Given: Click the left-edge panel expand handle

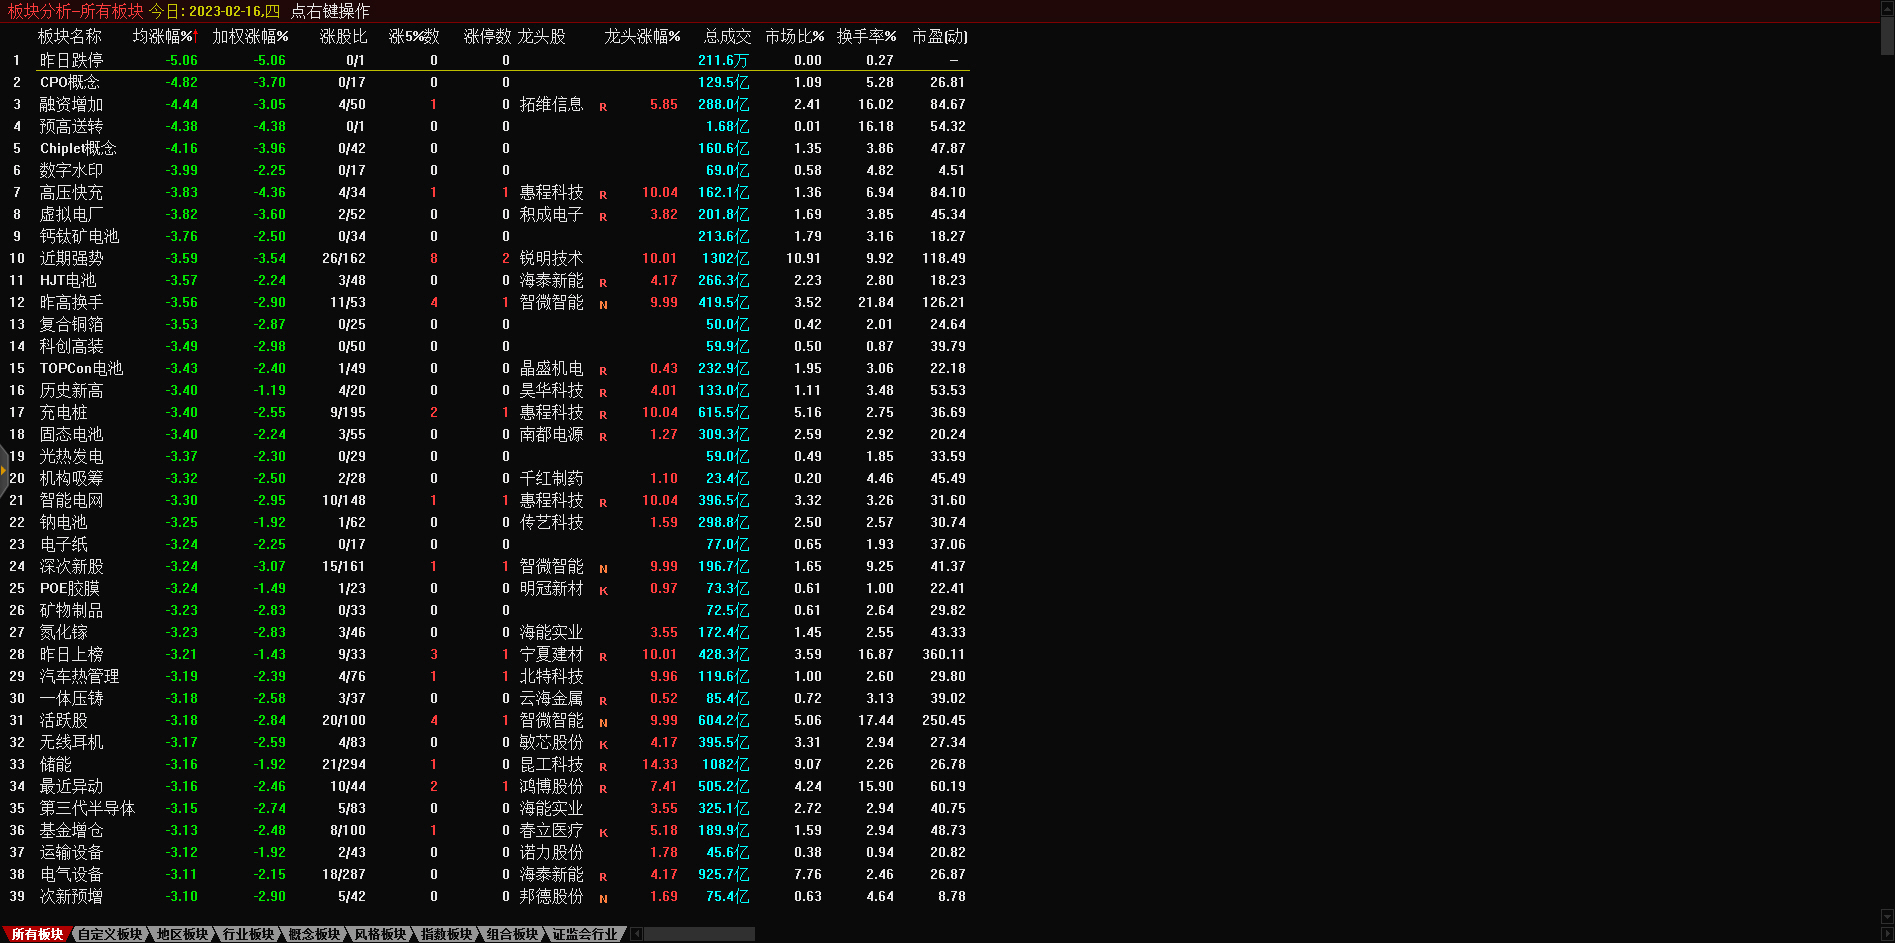Looking at the screenshot, I should tap(4, 470).
